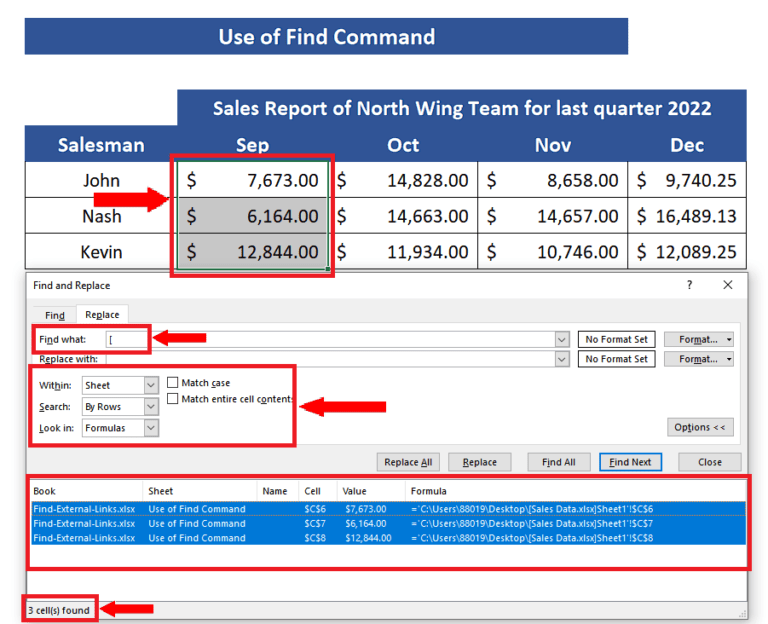This screenshot has height=624, width=768.
Task: Enable Match entire cell contents checkbox
Action: click(172, 399)
